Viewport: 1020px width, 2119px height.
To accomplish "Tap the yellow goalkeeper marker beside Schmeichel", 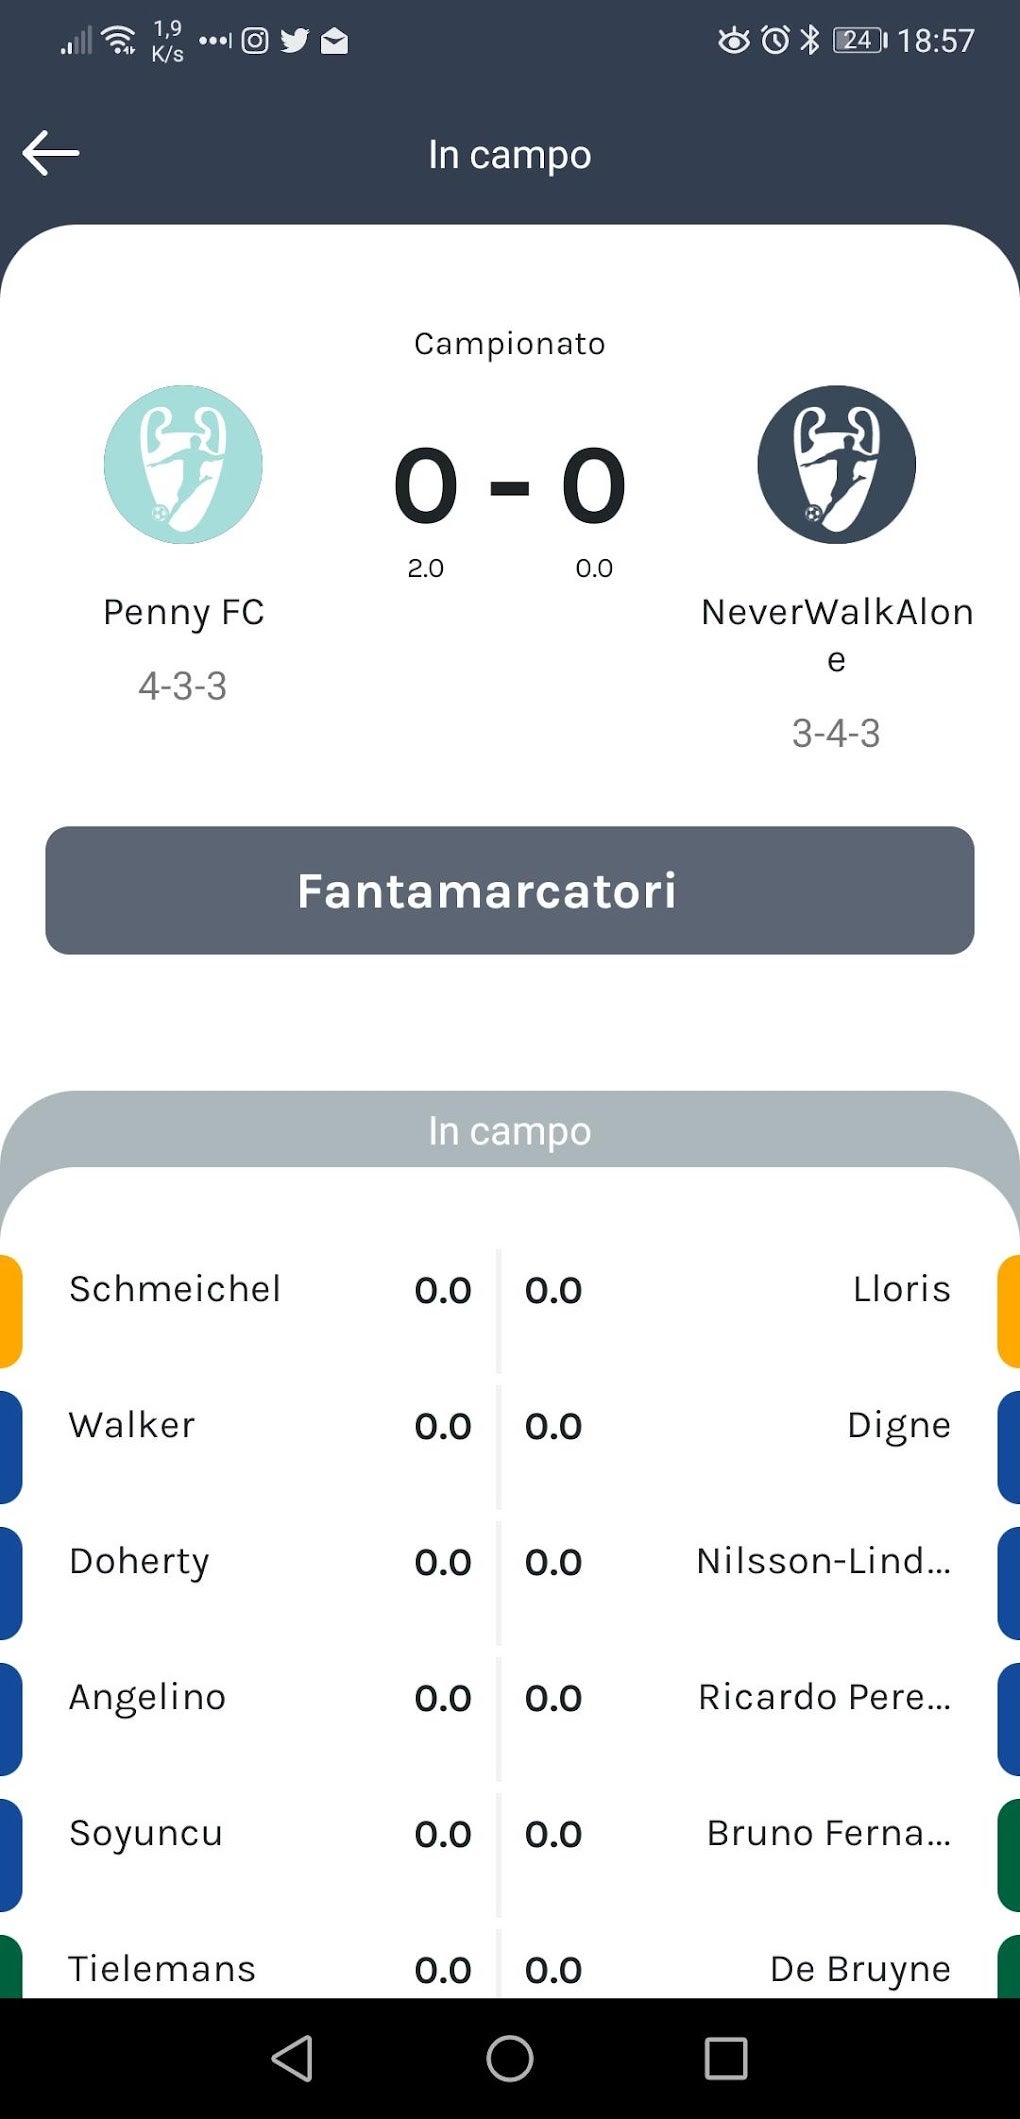I will pyautogui.click(x=10, y=1310).
